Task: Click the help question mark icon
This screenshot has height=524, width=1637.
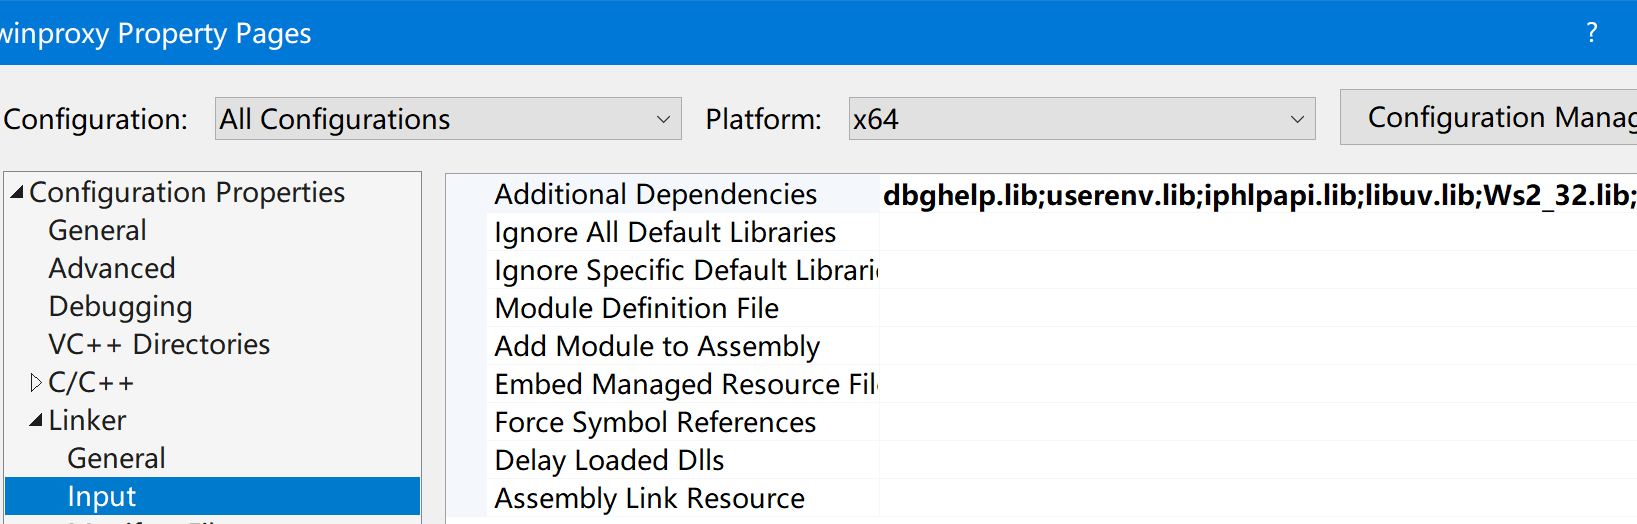Action: [x=1591, y=33]
